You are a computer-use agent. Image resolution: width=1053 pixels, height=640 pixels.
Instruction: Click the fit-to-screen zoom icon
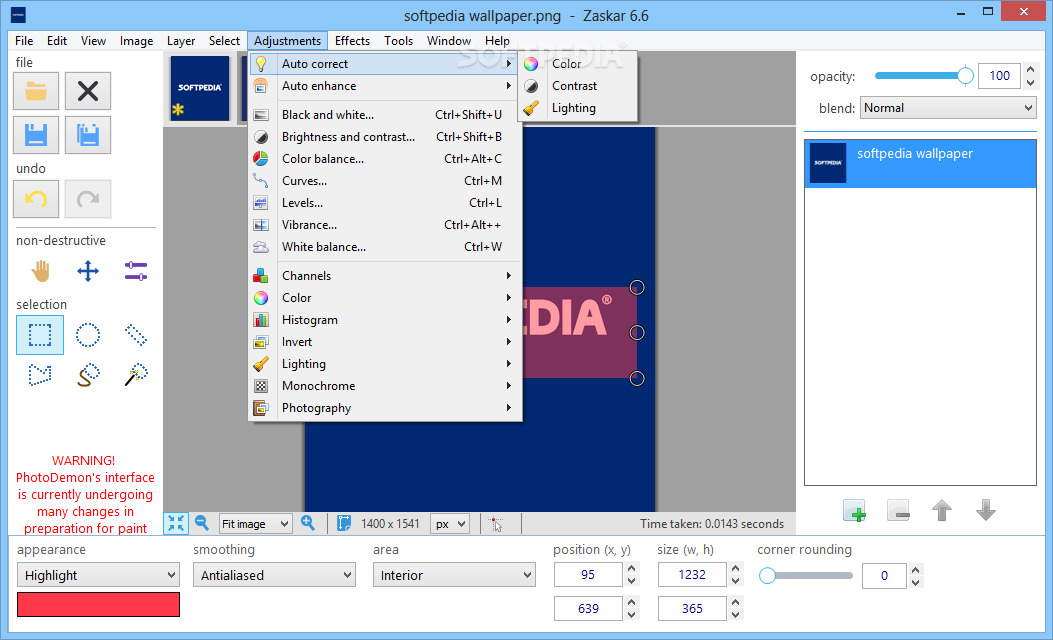(176, 523)
